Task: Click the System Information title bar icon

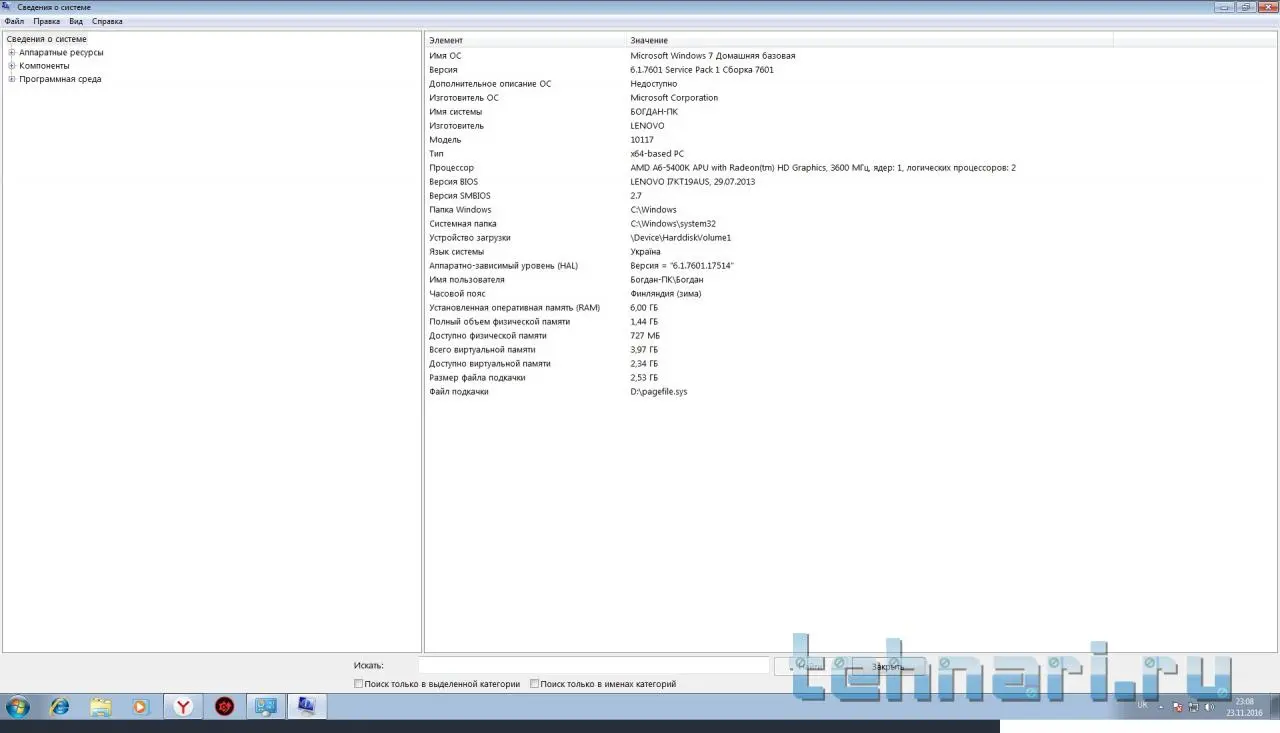Action: (8, 7)
